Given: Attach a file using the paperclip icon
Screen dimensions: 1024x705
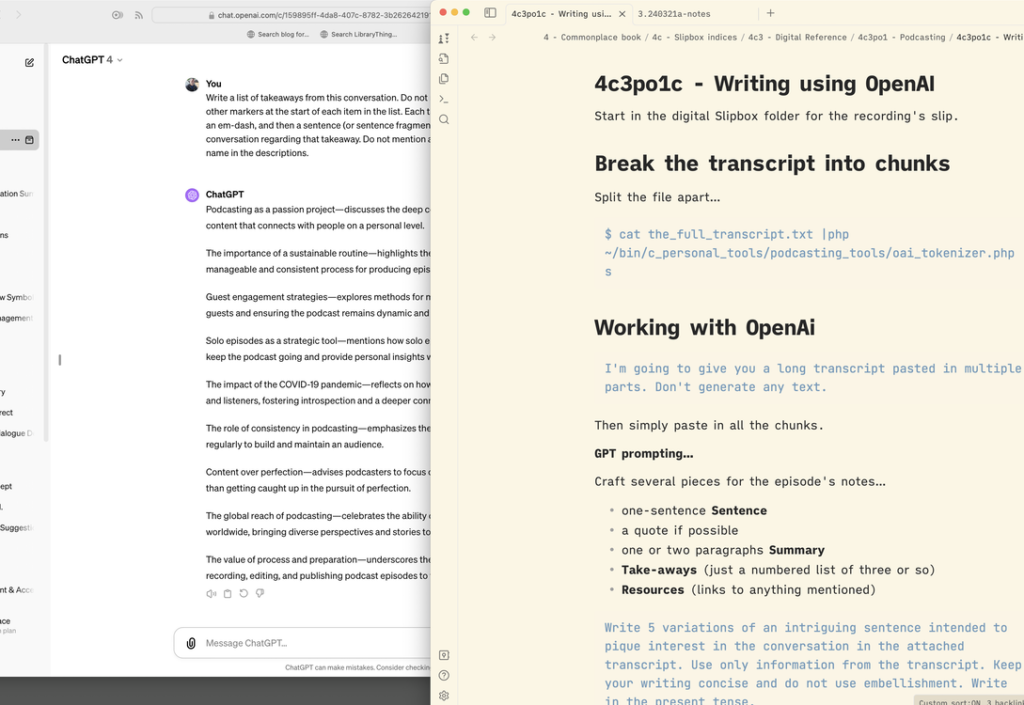Looking at the screenshot, I should (x=191, y=643).
